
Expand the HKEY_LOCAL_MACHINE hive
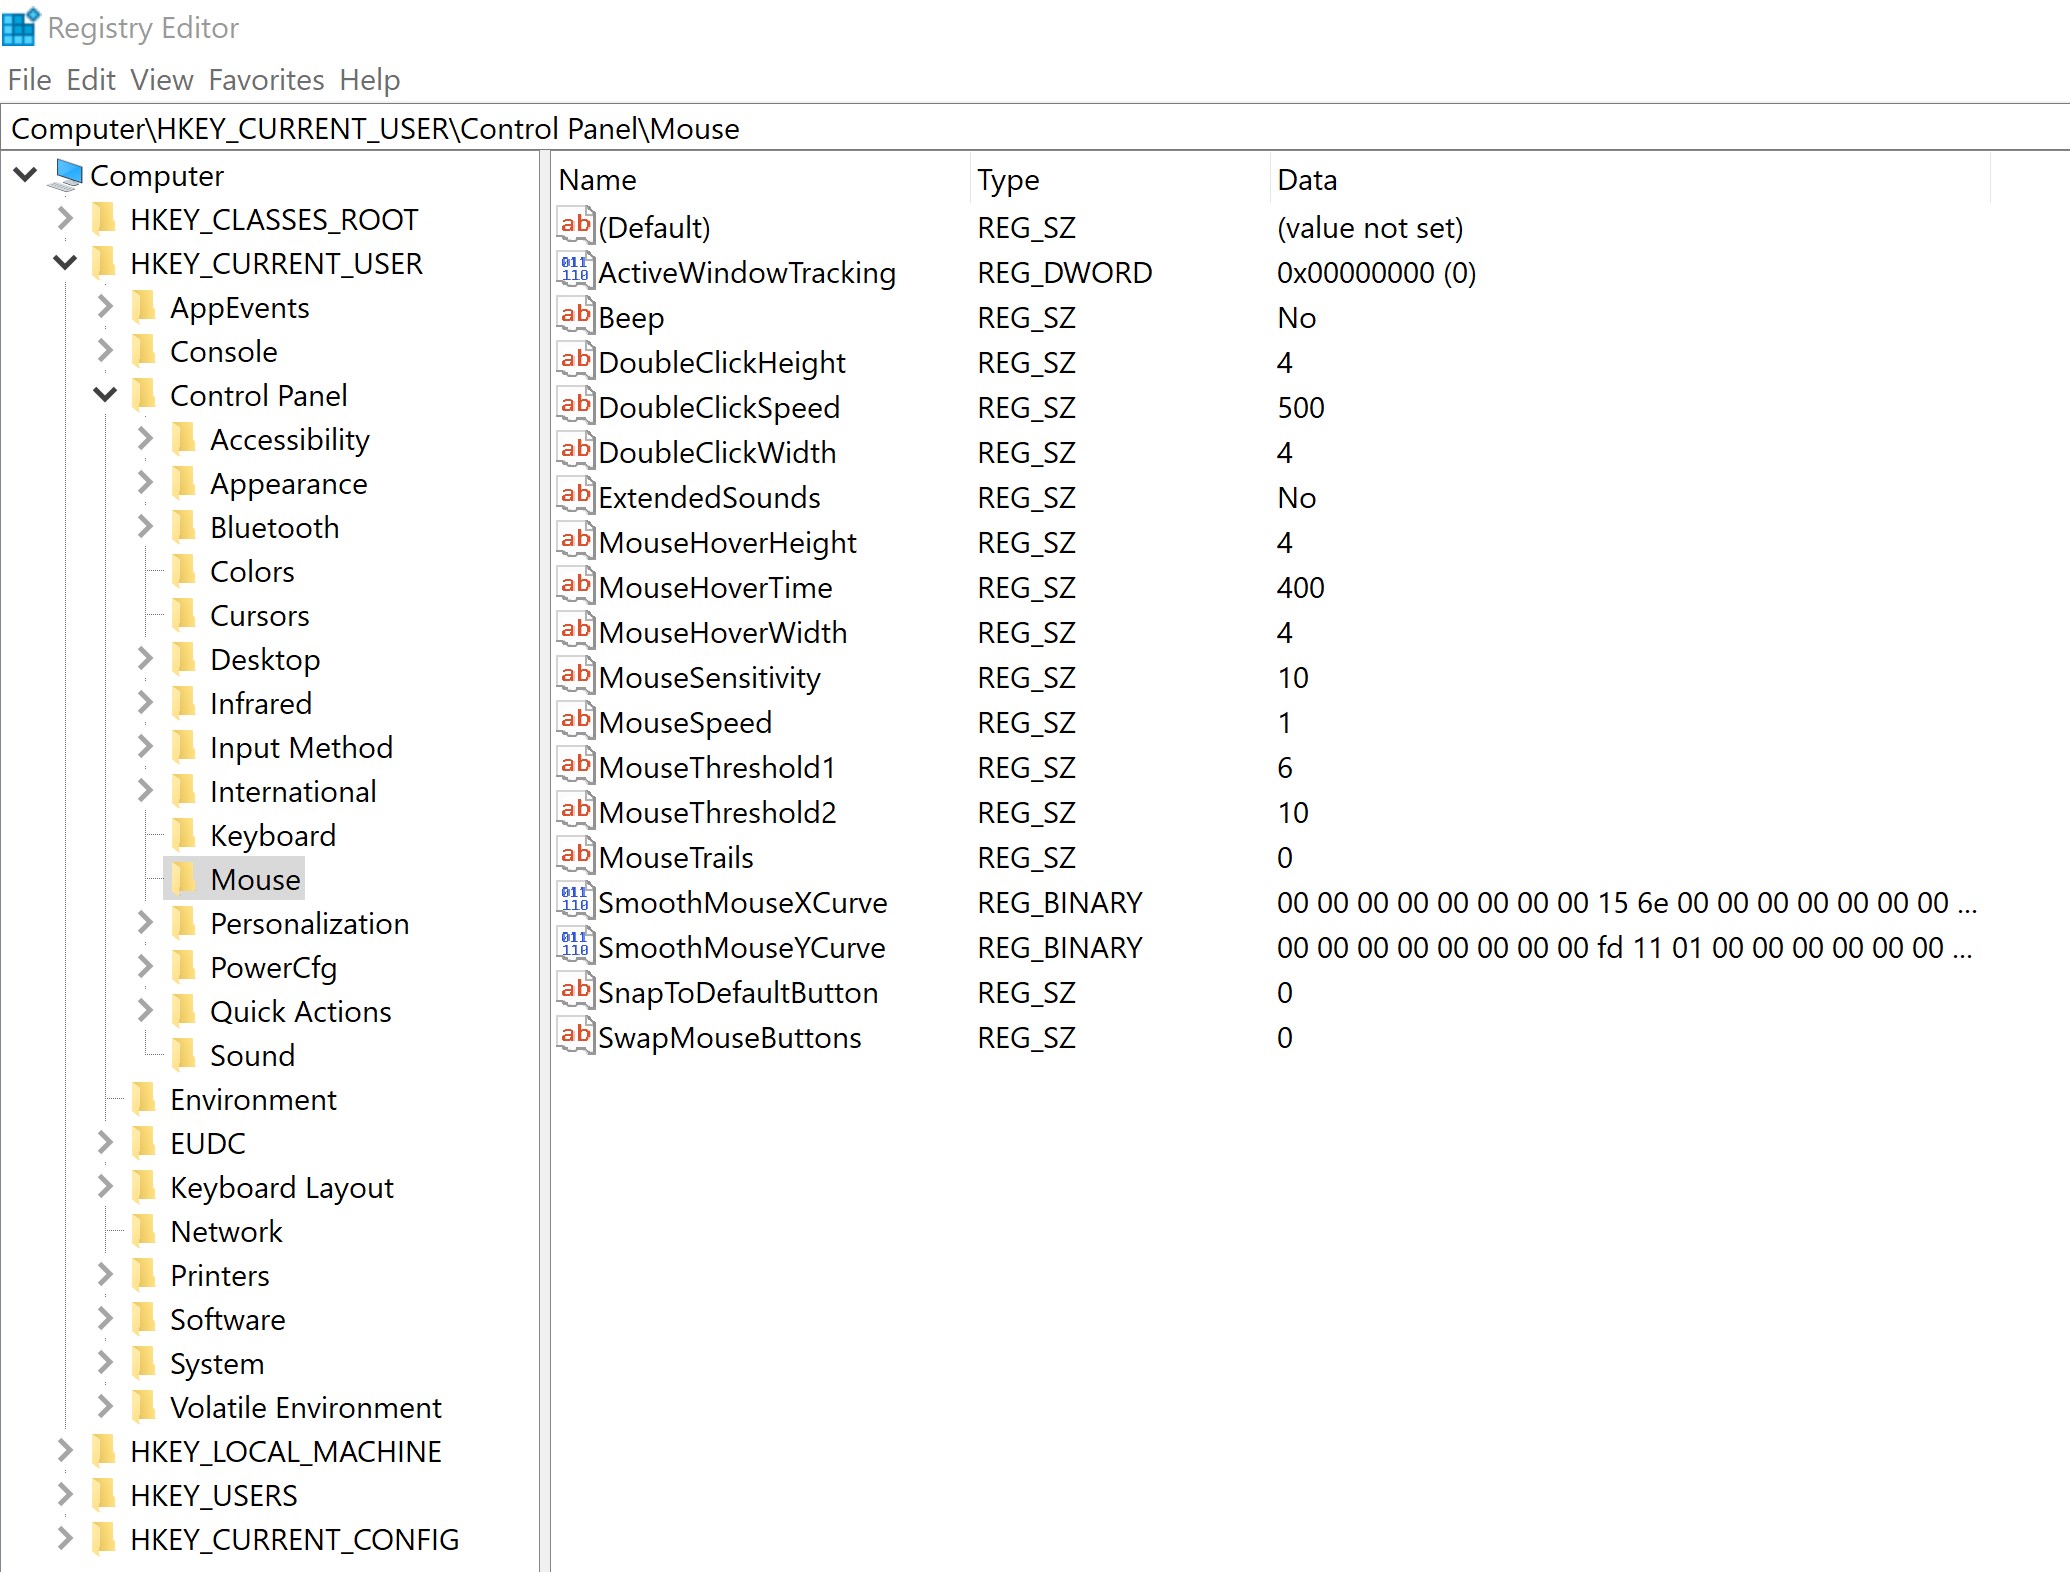[x=65, y=1451]
